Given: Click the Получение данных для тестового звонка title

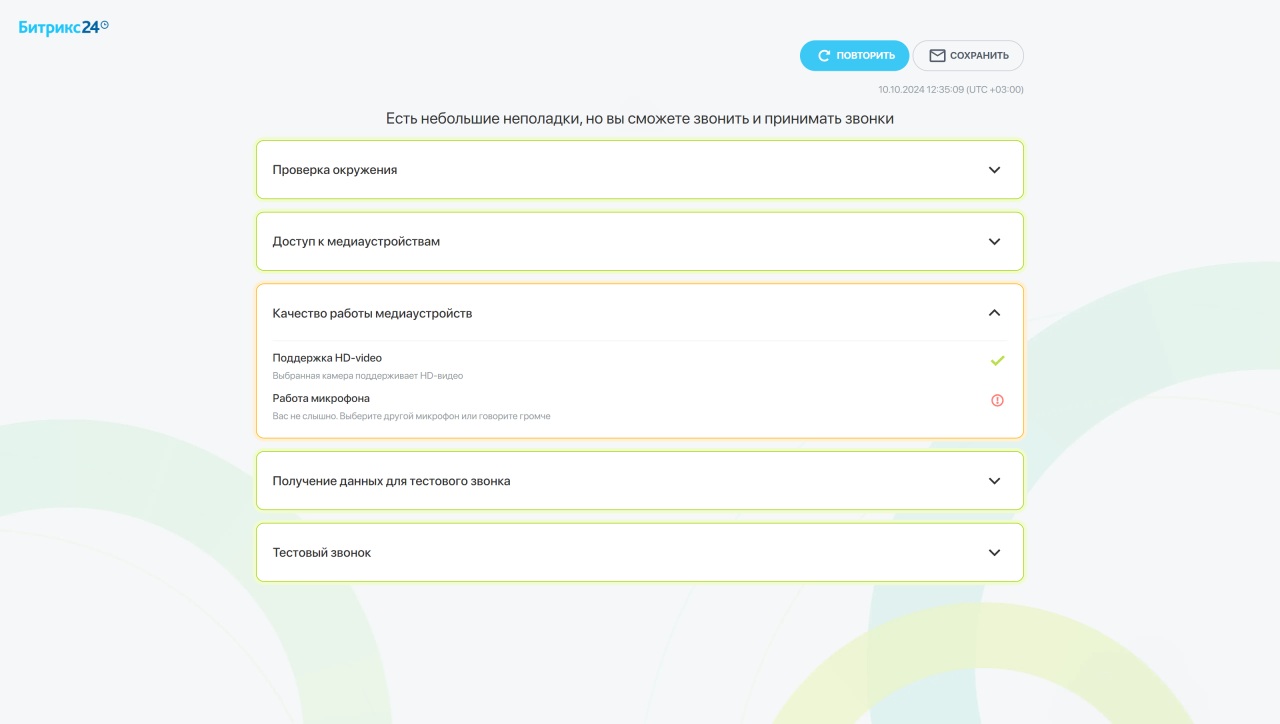Looking at the screenshot, I should pyautogui.click(x=391, y=481).
